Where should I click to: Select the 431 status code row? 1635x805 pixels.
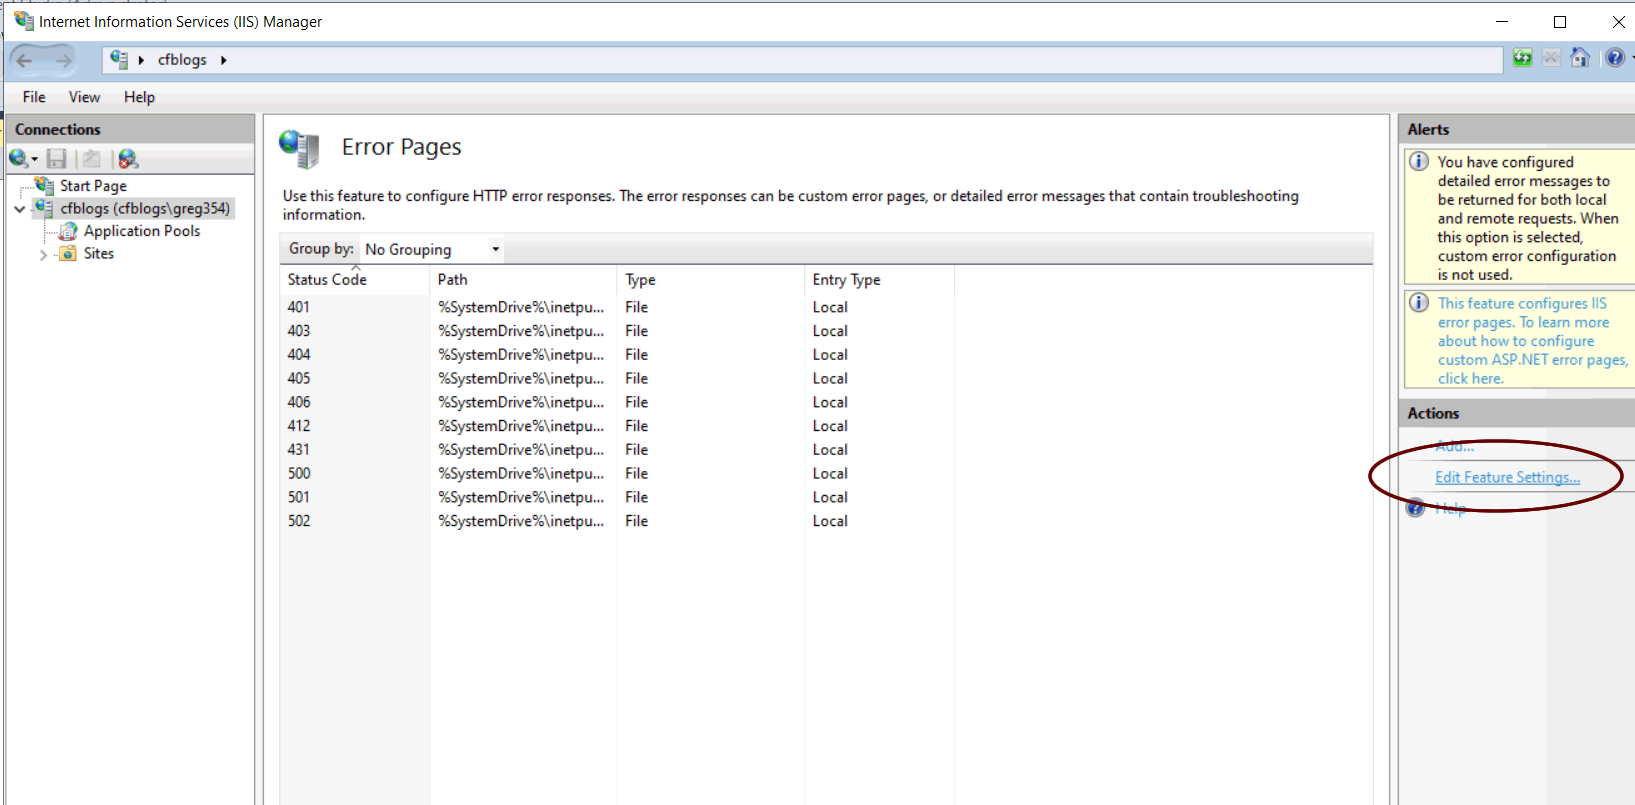click(617, 450)
